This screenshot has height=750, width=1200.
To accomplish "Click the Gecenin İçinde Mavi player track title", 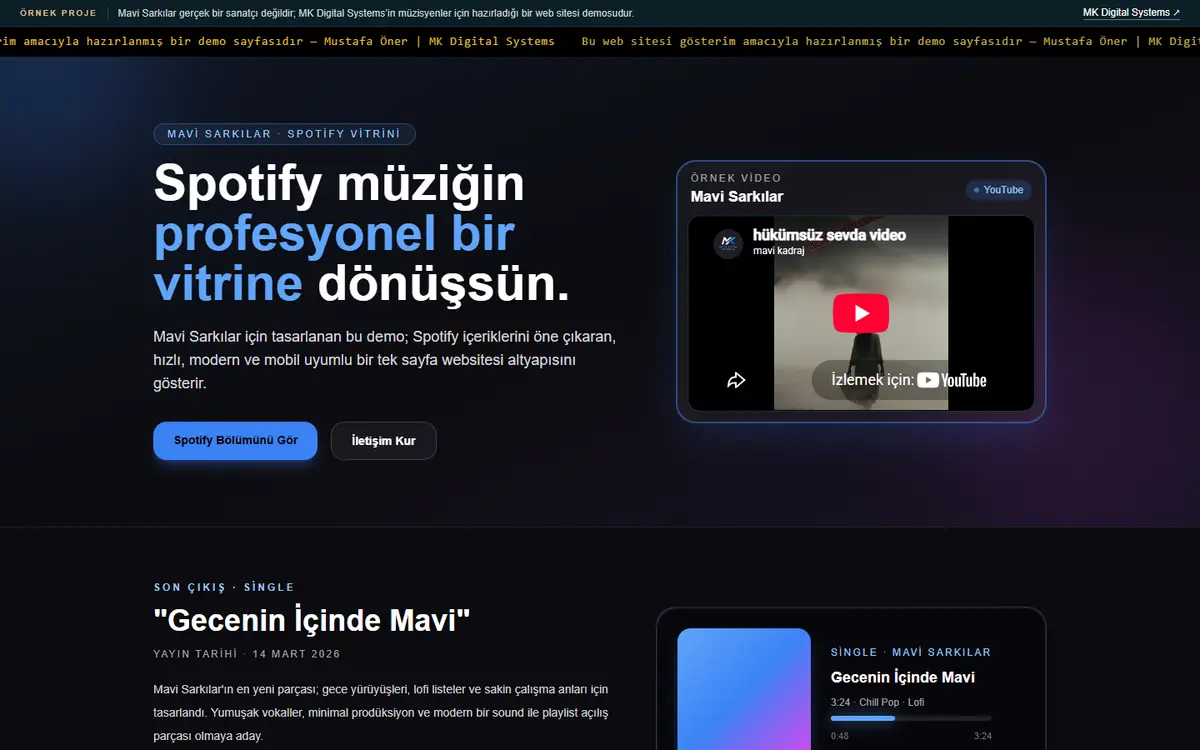I will pyautogui.click(x=903, y=677).
